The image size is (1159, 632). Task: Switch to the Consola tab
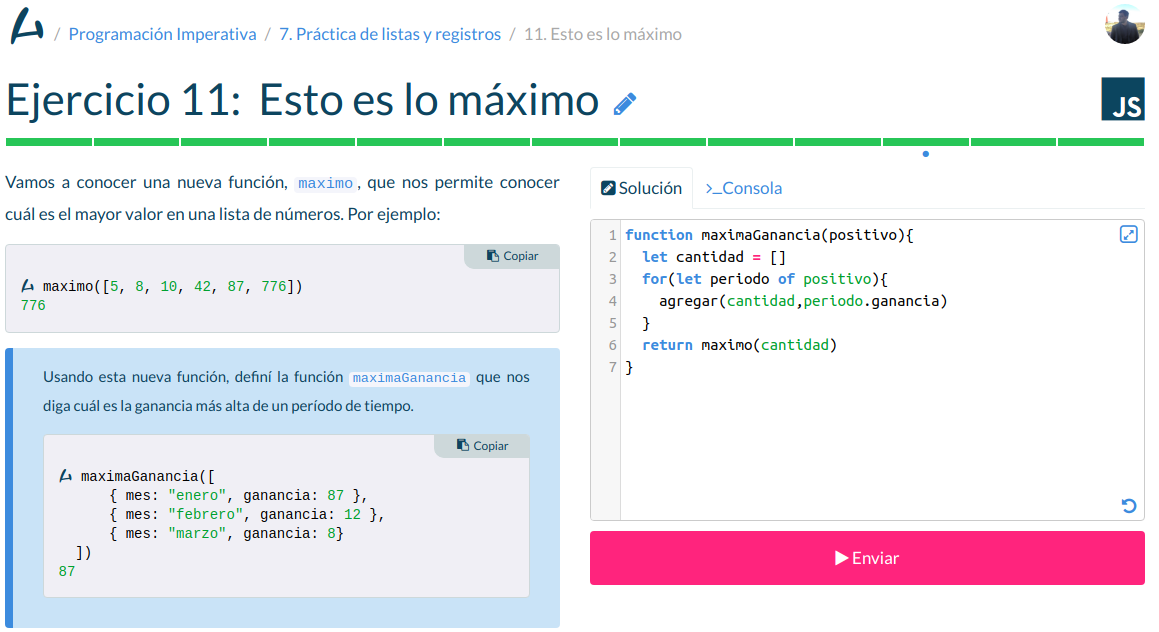pyautogui.click(x=744, y=188)
